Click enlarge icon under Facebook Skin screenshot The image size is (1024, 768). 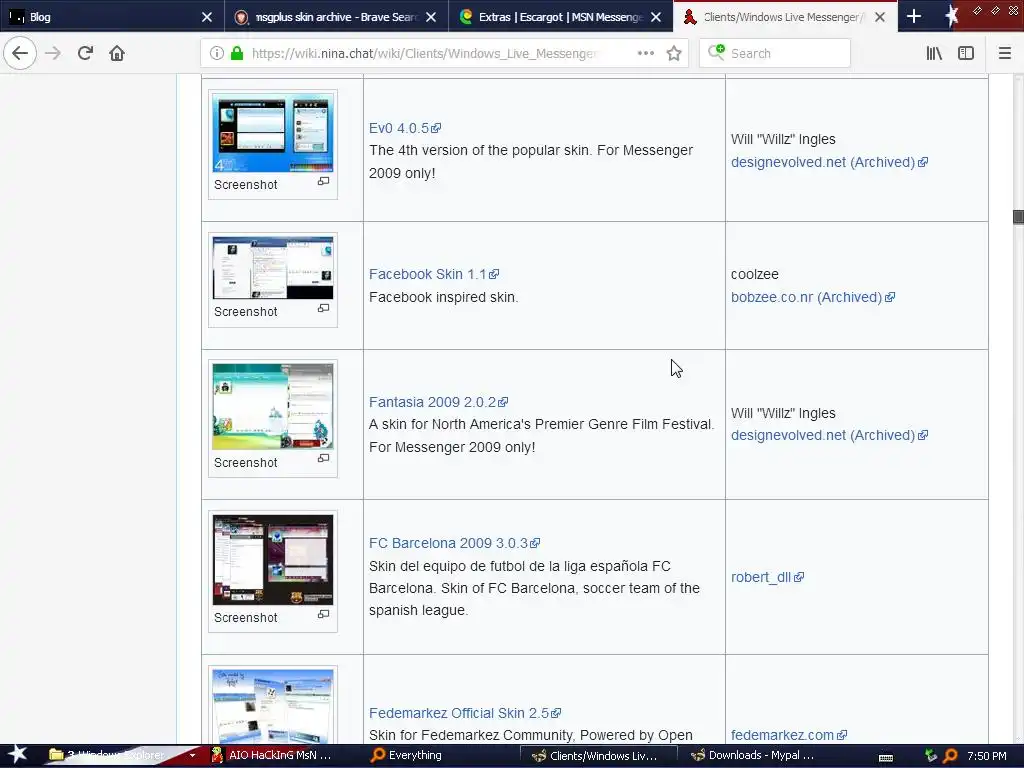pos(323,308)
